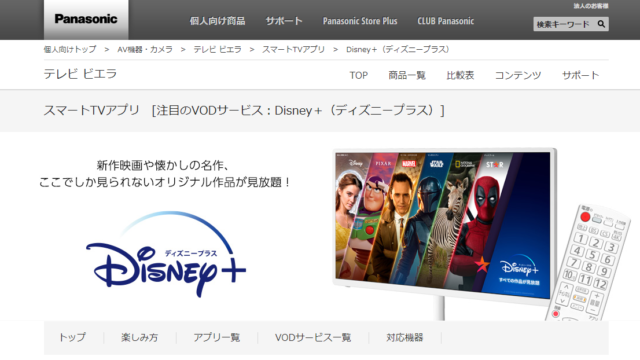
Task: Open the トップ tab in the app menu
Action: coord(72,338)
